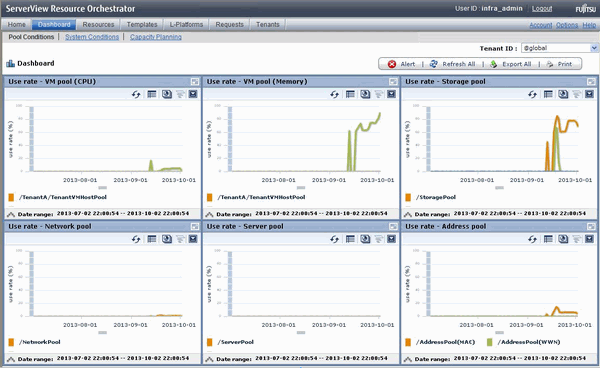Click the time slider handle under Memory chart

coord(301,188)
